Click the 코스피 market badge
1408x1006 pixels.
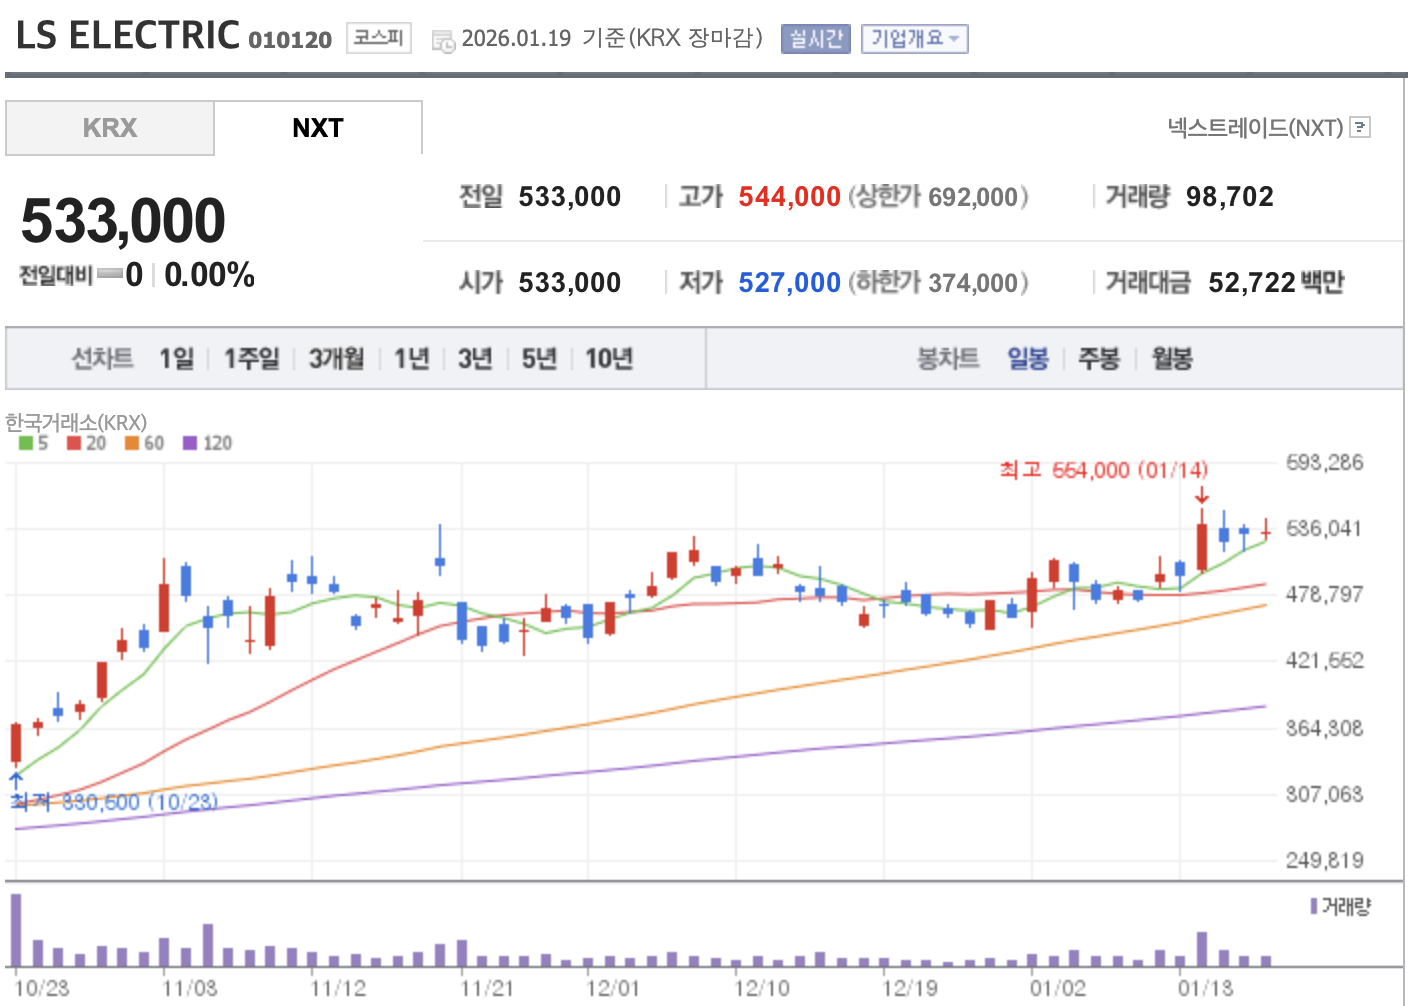point(379,38)
